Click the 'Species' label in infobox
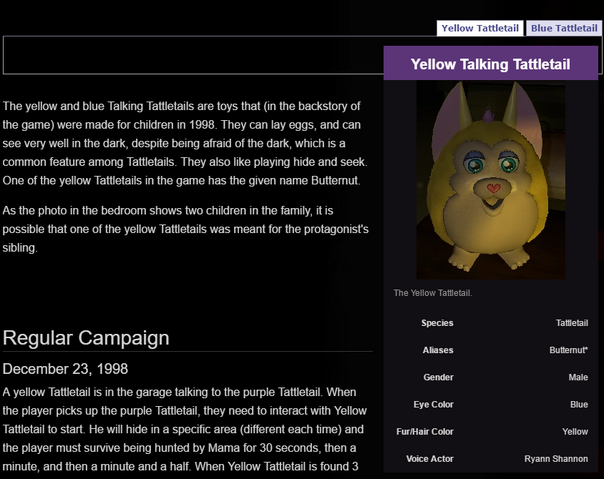604x479 pixels. [x=437, y=323]
